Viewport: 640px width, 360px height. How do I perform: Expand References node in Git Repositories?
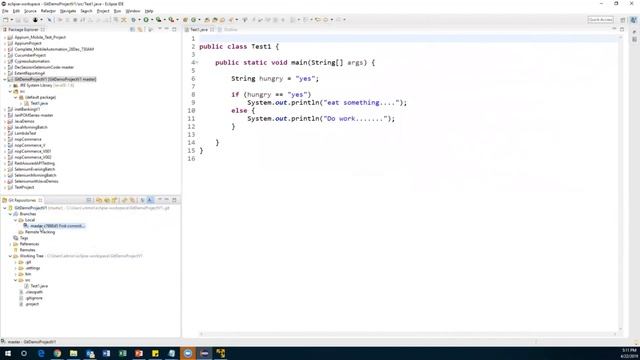[10, 244]
